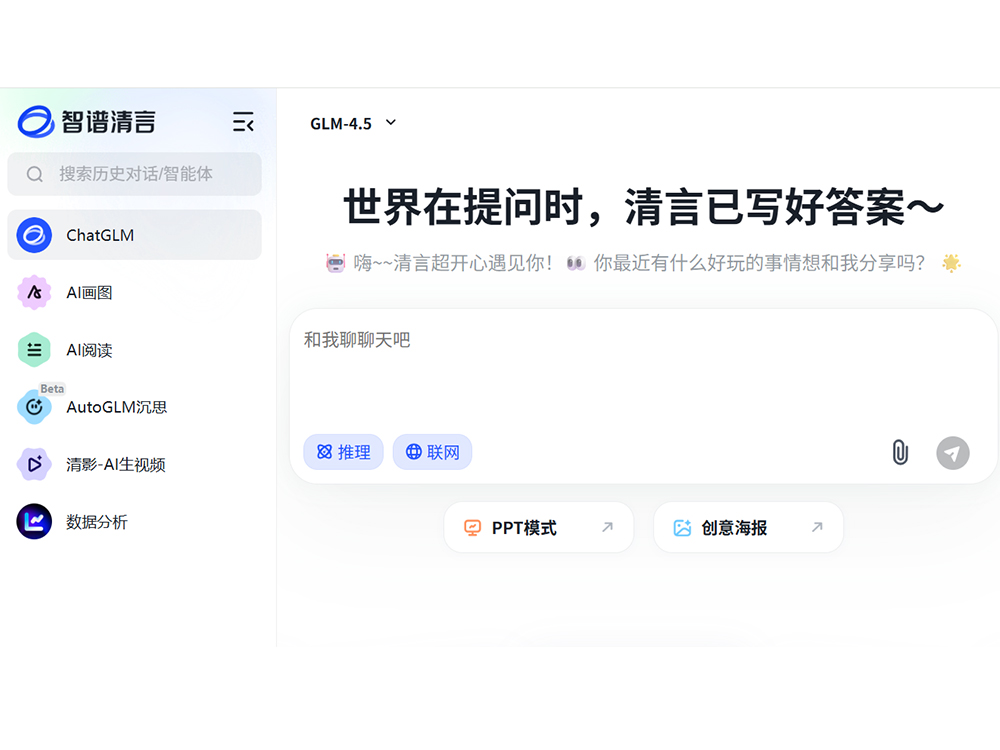This screenshot has width=1000, height=750.
Task: Click the AutoGLM沉思 blue icon
Action: coord(34,408)
